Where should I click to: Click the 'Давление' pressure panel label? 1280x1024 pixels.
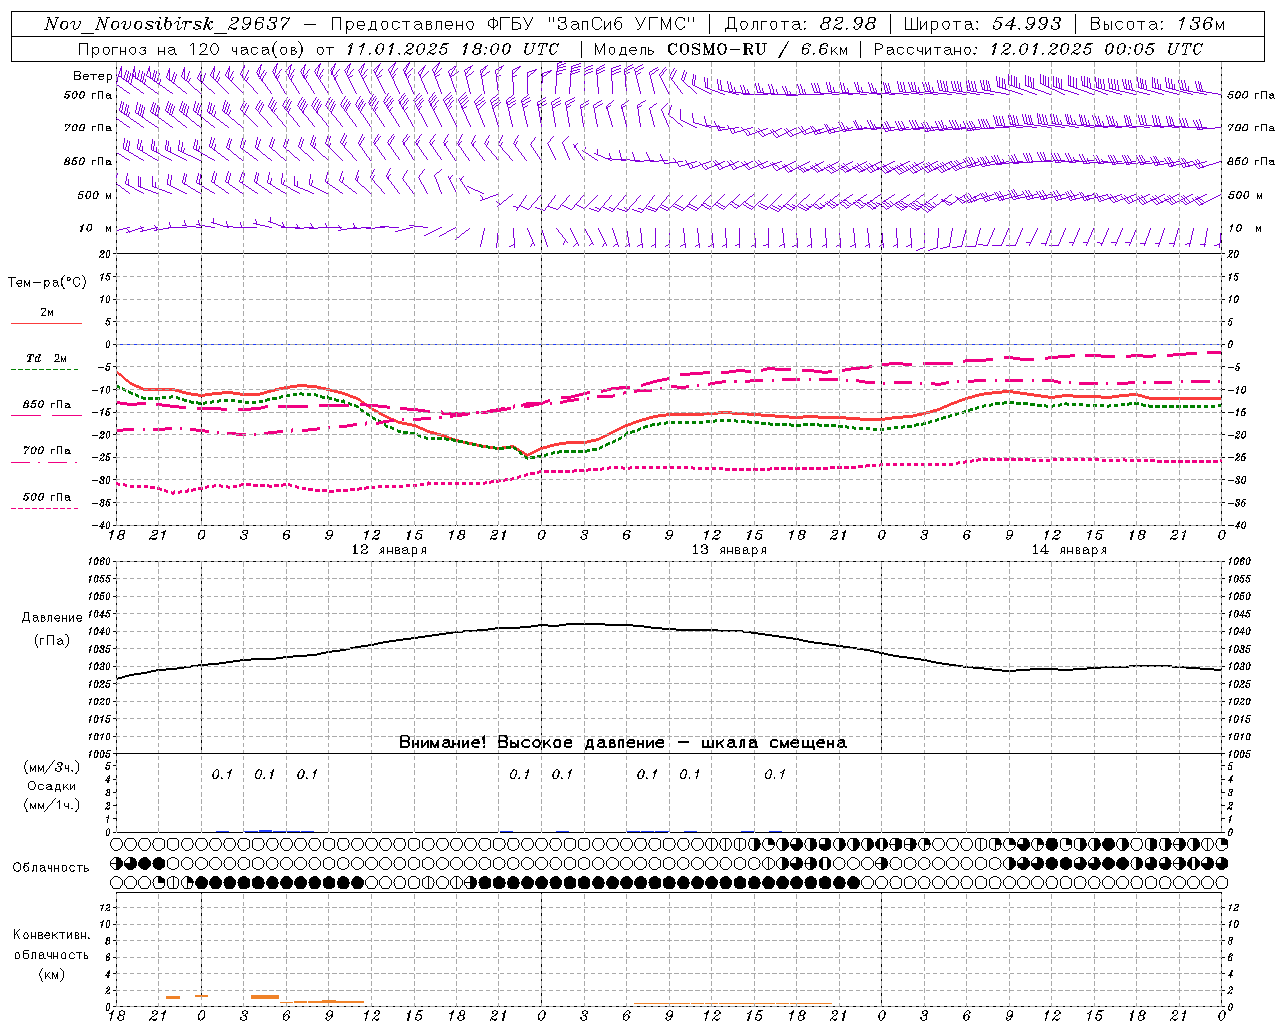(x=52, y=618)
